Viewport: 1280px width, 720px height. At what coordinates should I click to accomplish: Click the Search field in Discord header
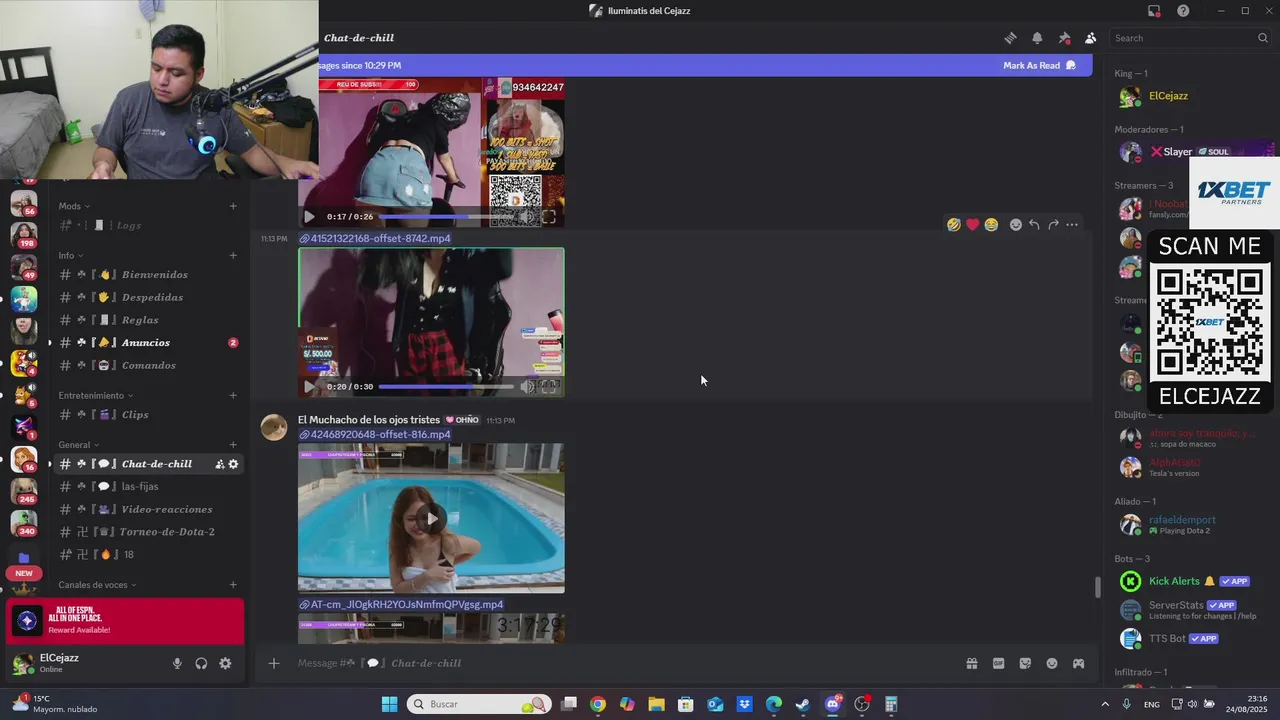[1190, 38]
